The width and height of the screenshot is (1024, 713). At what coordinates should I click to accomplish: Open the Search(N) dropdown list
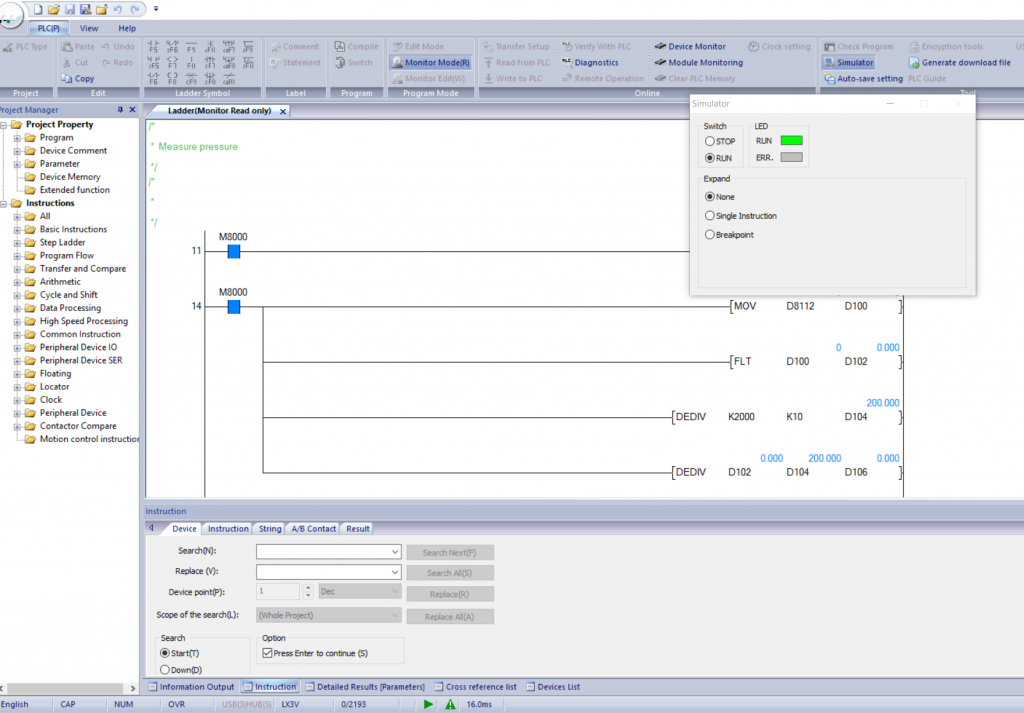click(396, 551)
